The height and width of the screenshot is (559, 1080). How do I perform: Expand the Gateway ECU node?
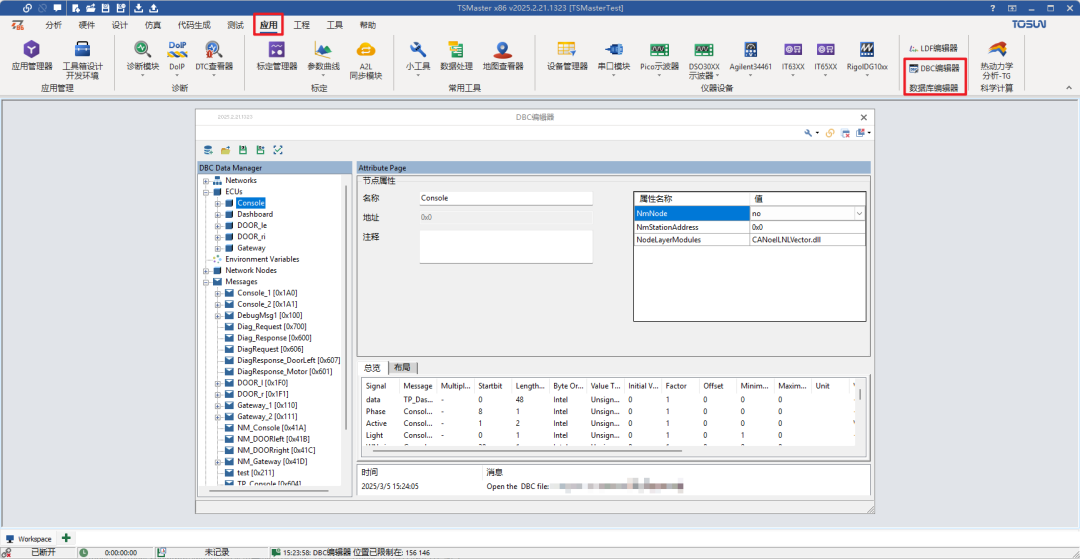tap(218, 248)
